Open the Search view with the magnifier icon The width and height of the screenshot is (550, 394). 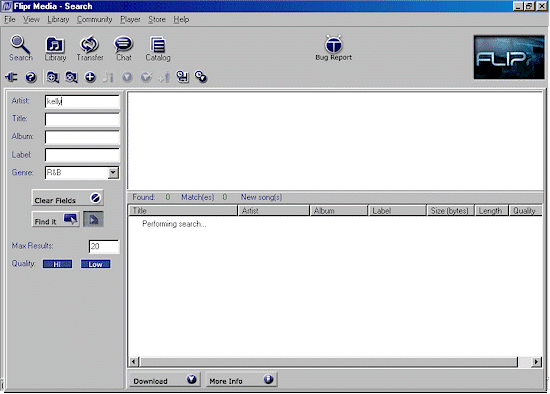point(20,48)
